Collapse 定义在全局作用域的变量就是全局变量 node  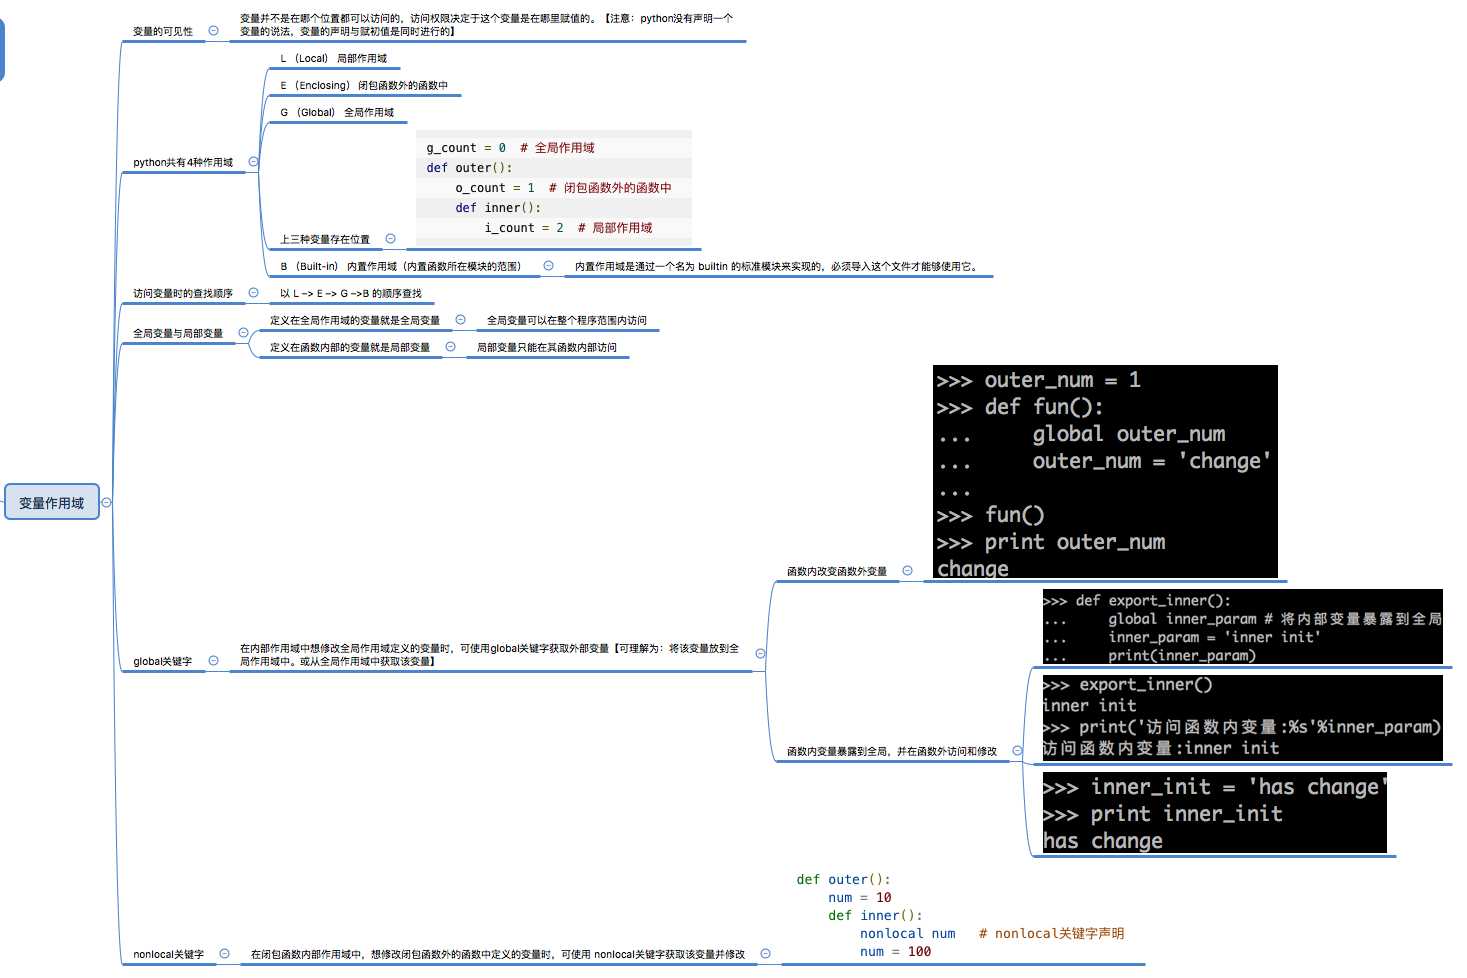(460, 320)
